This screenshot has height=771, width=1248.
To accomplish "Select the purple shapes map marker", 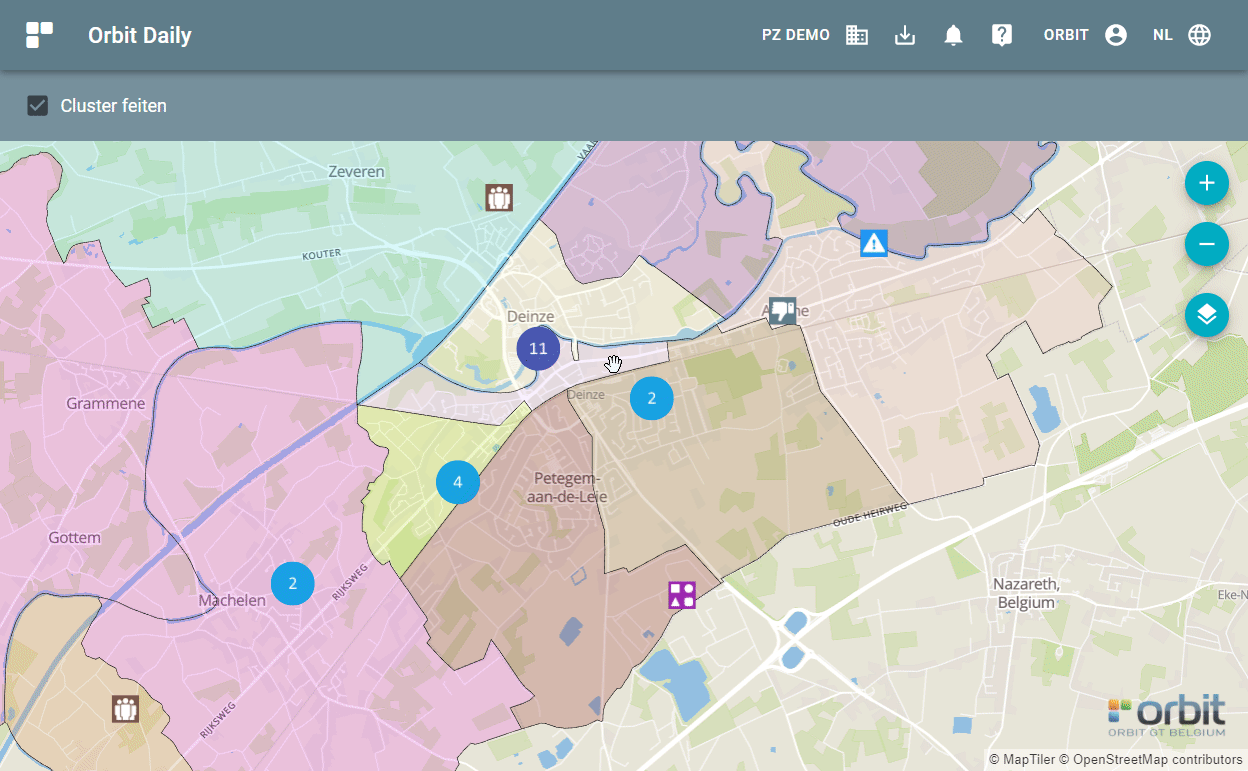I will (x=682, y=595).
